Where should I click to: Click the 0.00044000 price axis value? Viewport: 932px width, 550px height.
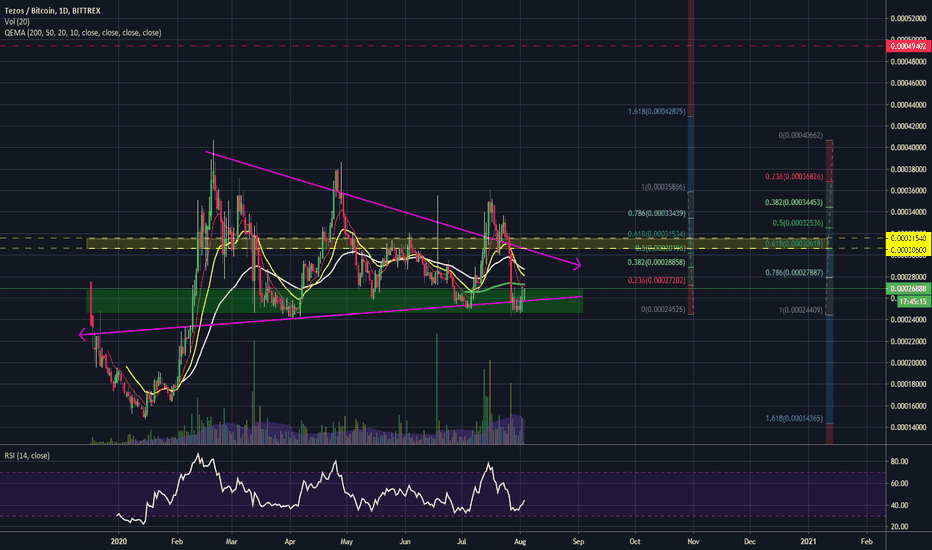pyautogui.click(x=908, y=105)
